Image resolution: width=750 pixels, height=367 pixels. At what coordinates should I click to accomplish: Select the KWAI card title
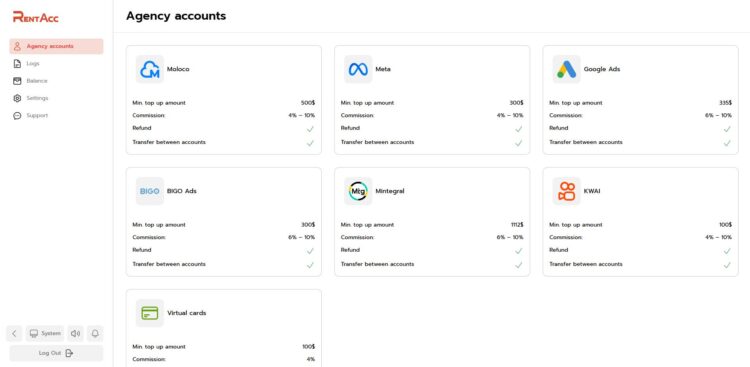[x=592, y=191]
